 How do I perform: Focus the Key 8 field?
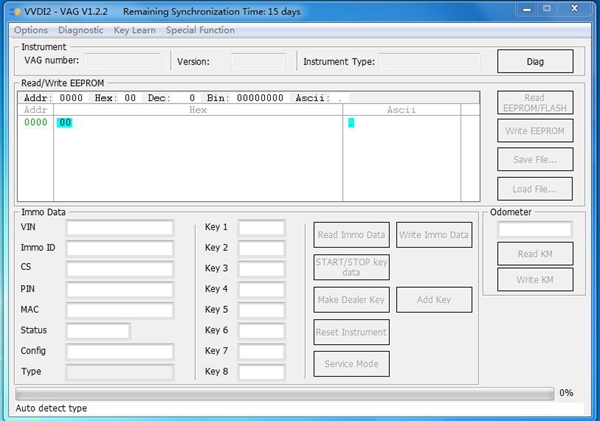pos(261,372)
